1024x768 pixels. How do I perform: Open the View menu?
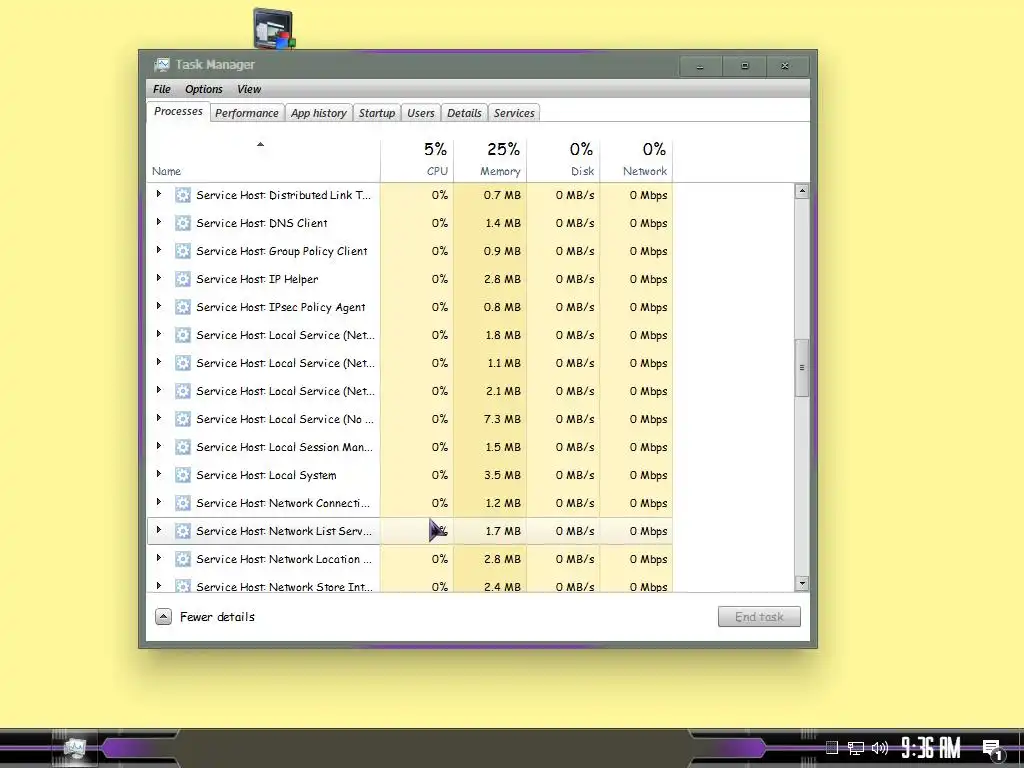[x=249, y=89]
